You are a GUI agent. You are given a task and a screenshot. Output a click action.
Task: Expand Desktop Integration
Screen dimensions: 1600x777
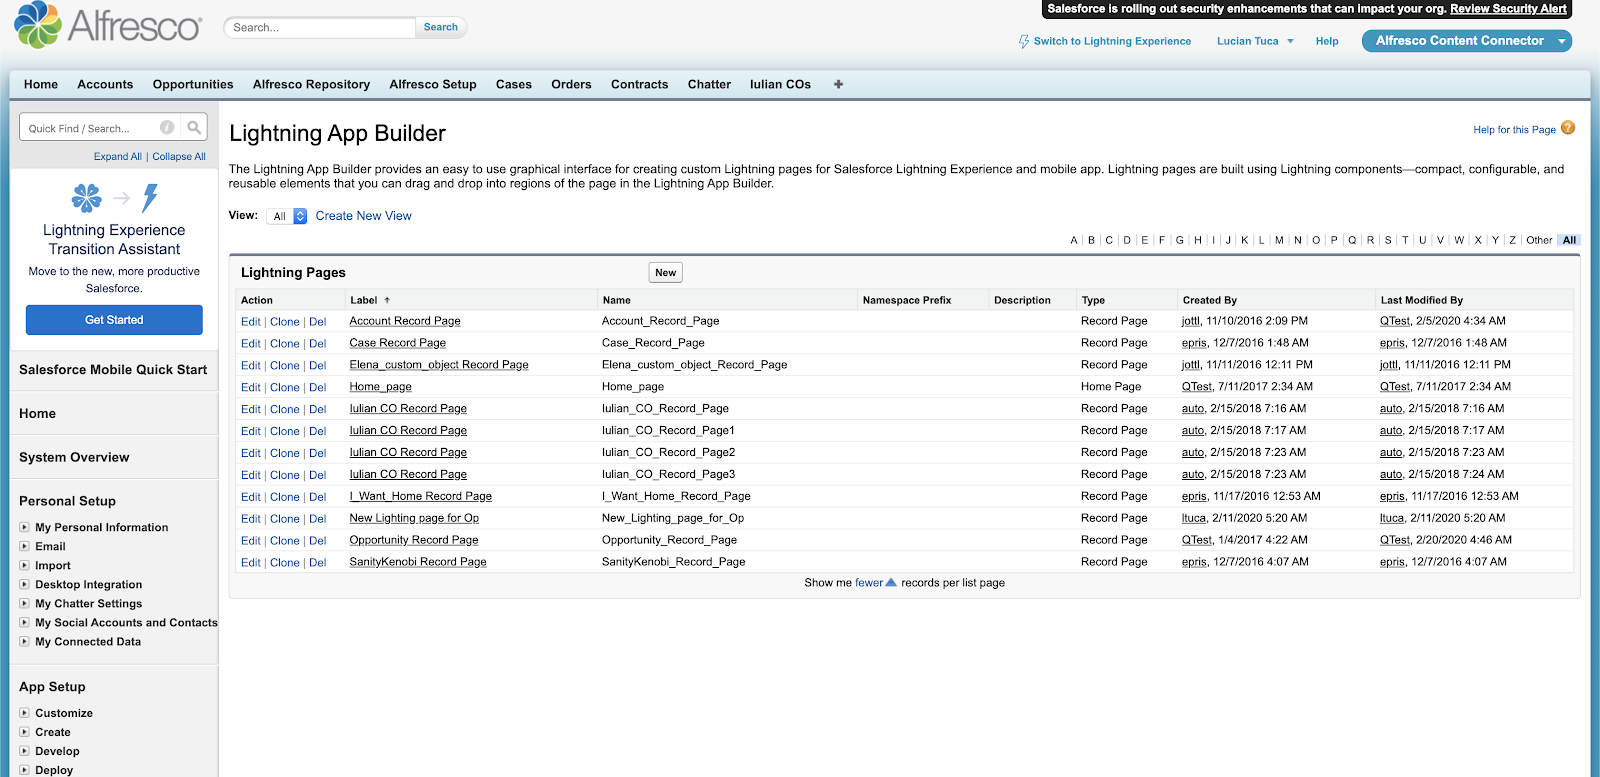(x=24, y=584)
